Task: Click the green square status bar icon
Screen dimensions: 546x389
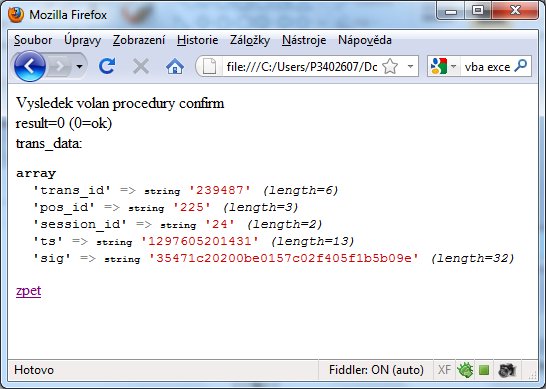Action: click(x=484, y=370)
